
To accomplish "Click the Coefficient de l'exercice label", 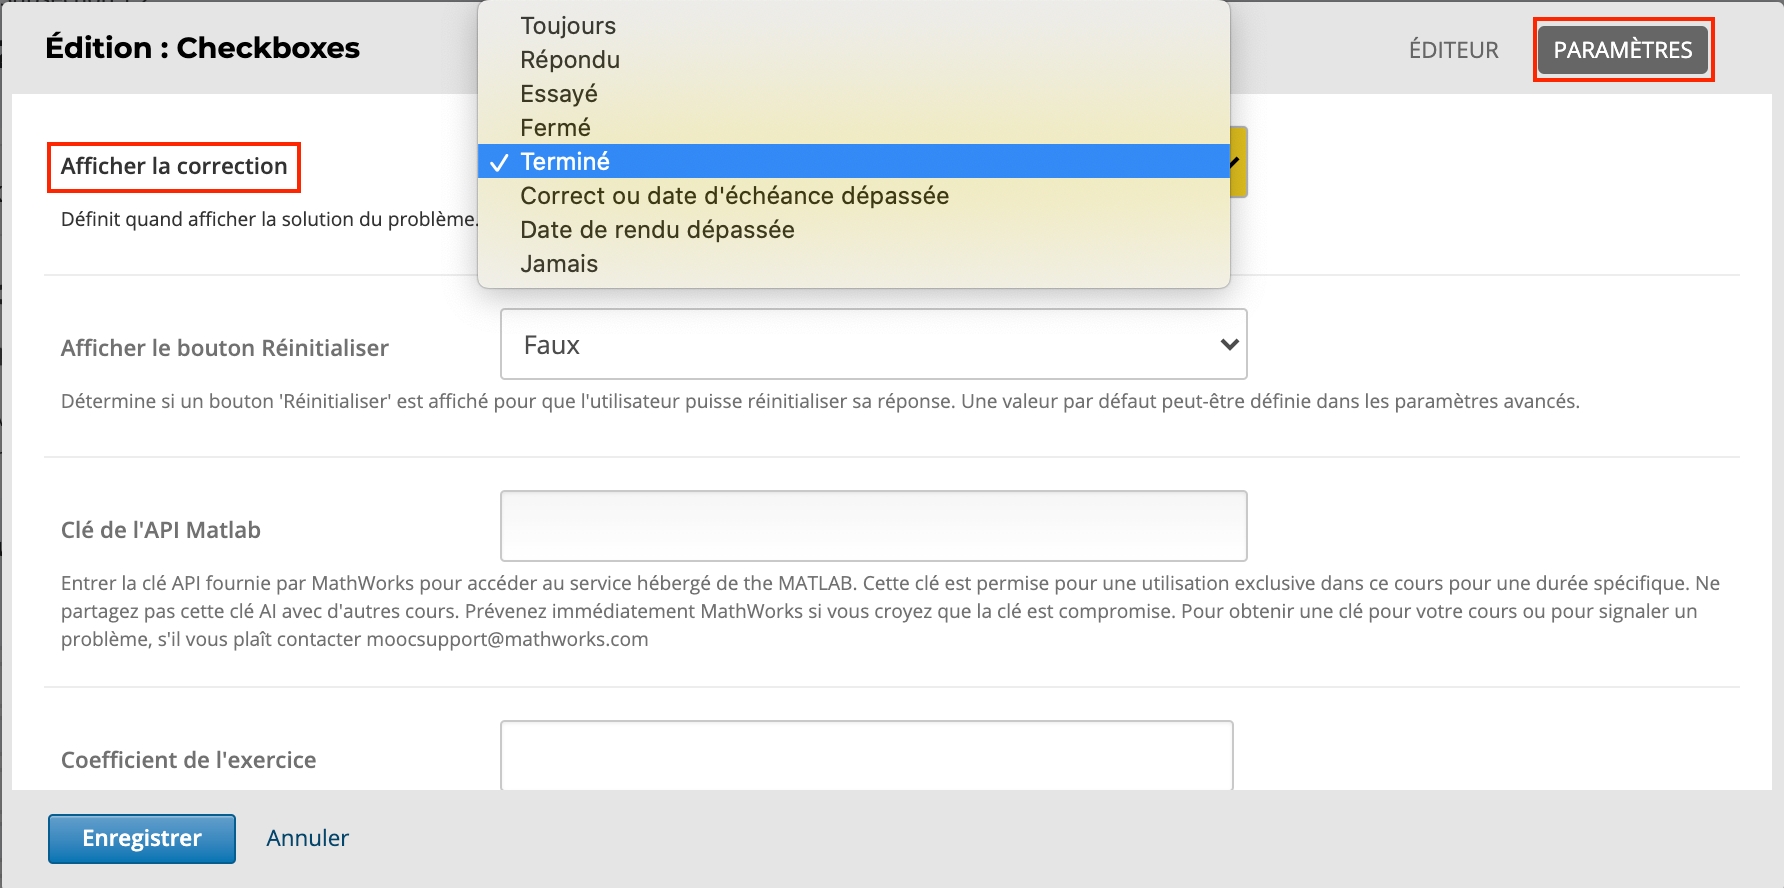I will click(x=189, y=760).
